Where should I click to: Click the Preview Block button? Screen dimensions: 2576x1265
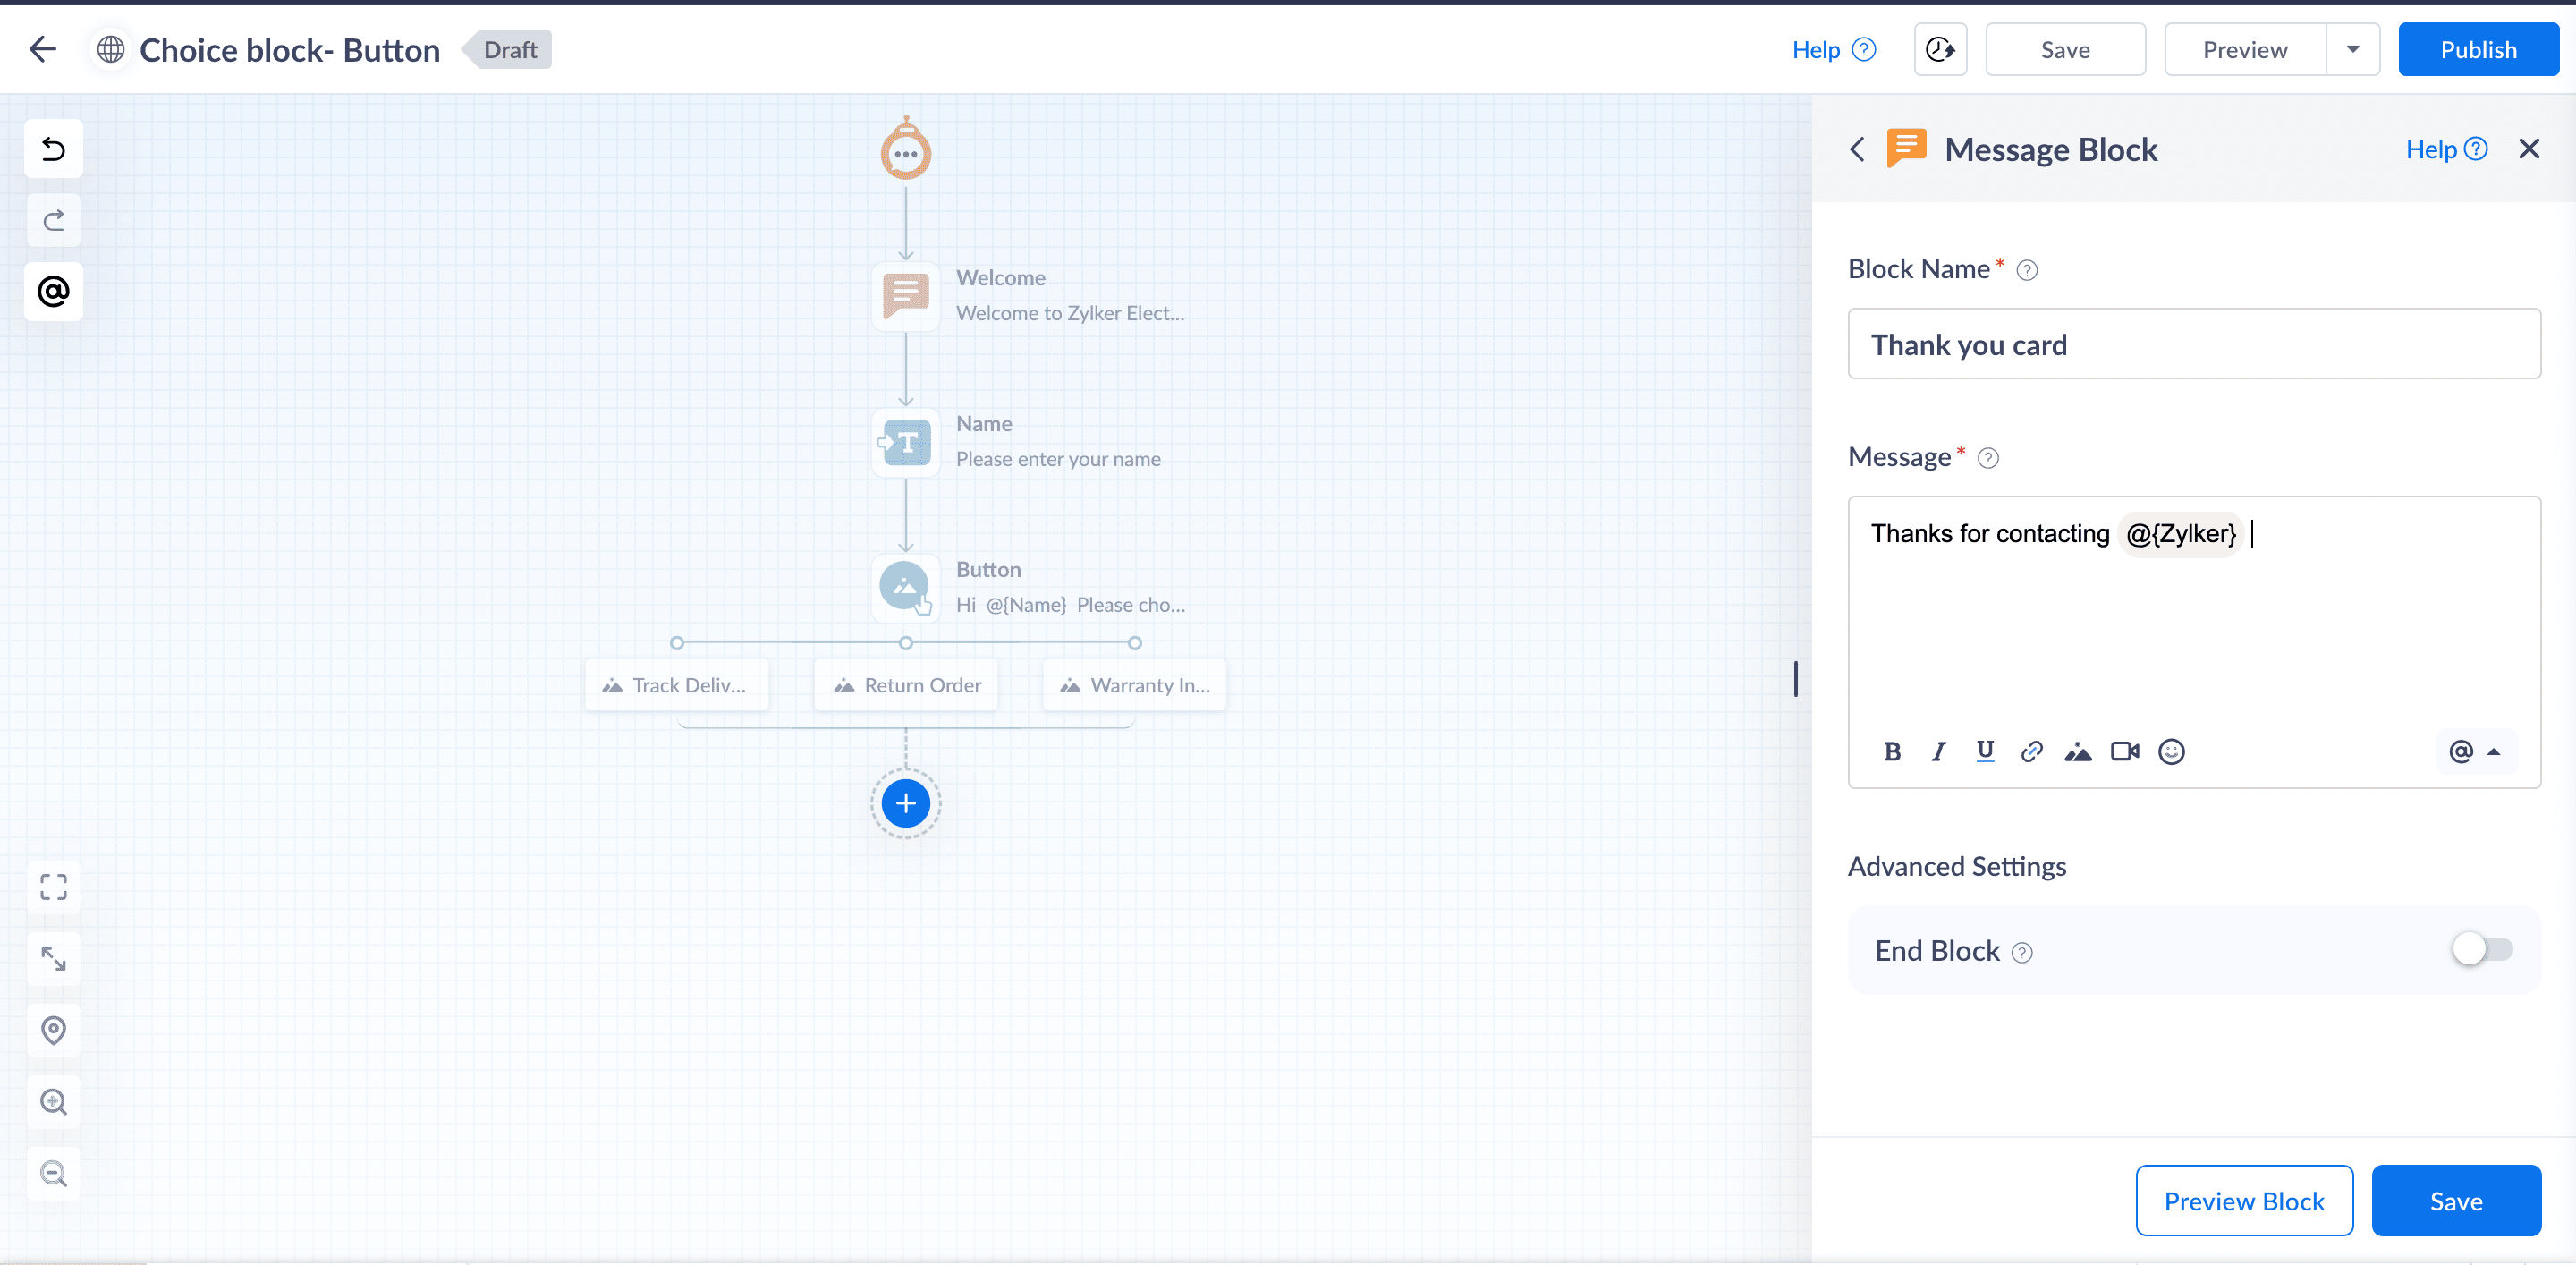[x=2243, y=1200]
